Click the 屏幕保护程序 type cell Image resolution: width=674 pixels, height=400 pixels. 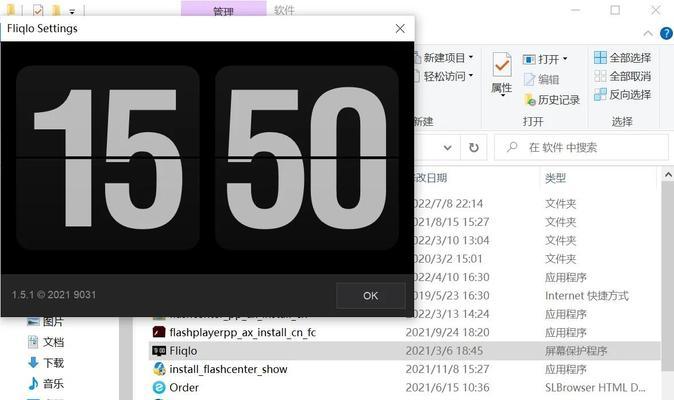[x=576, y=351]
